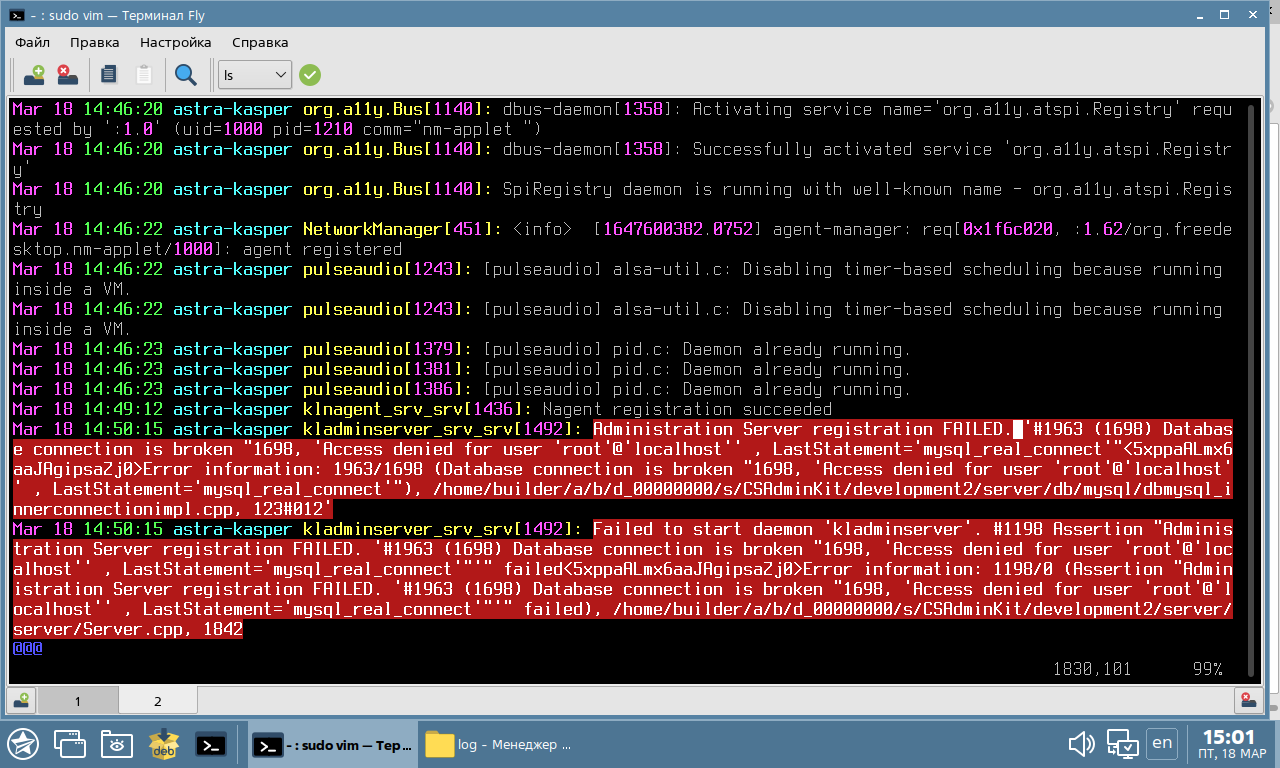Click the close tab icon in the toolbar
Screen dimensions: 1280x768
click(66, 74)
